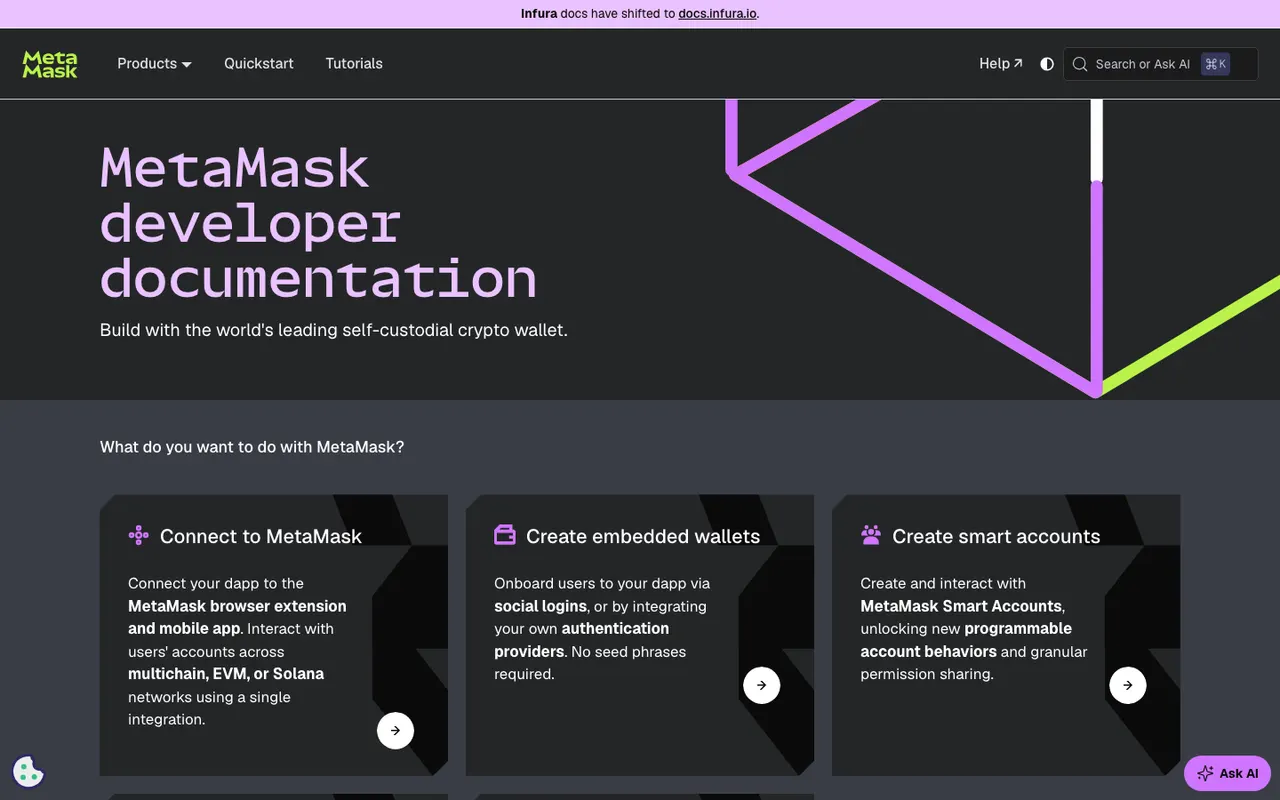Open cookie preferences icon

[28, 771]
